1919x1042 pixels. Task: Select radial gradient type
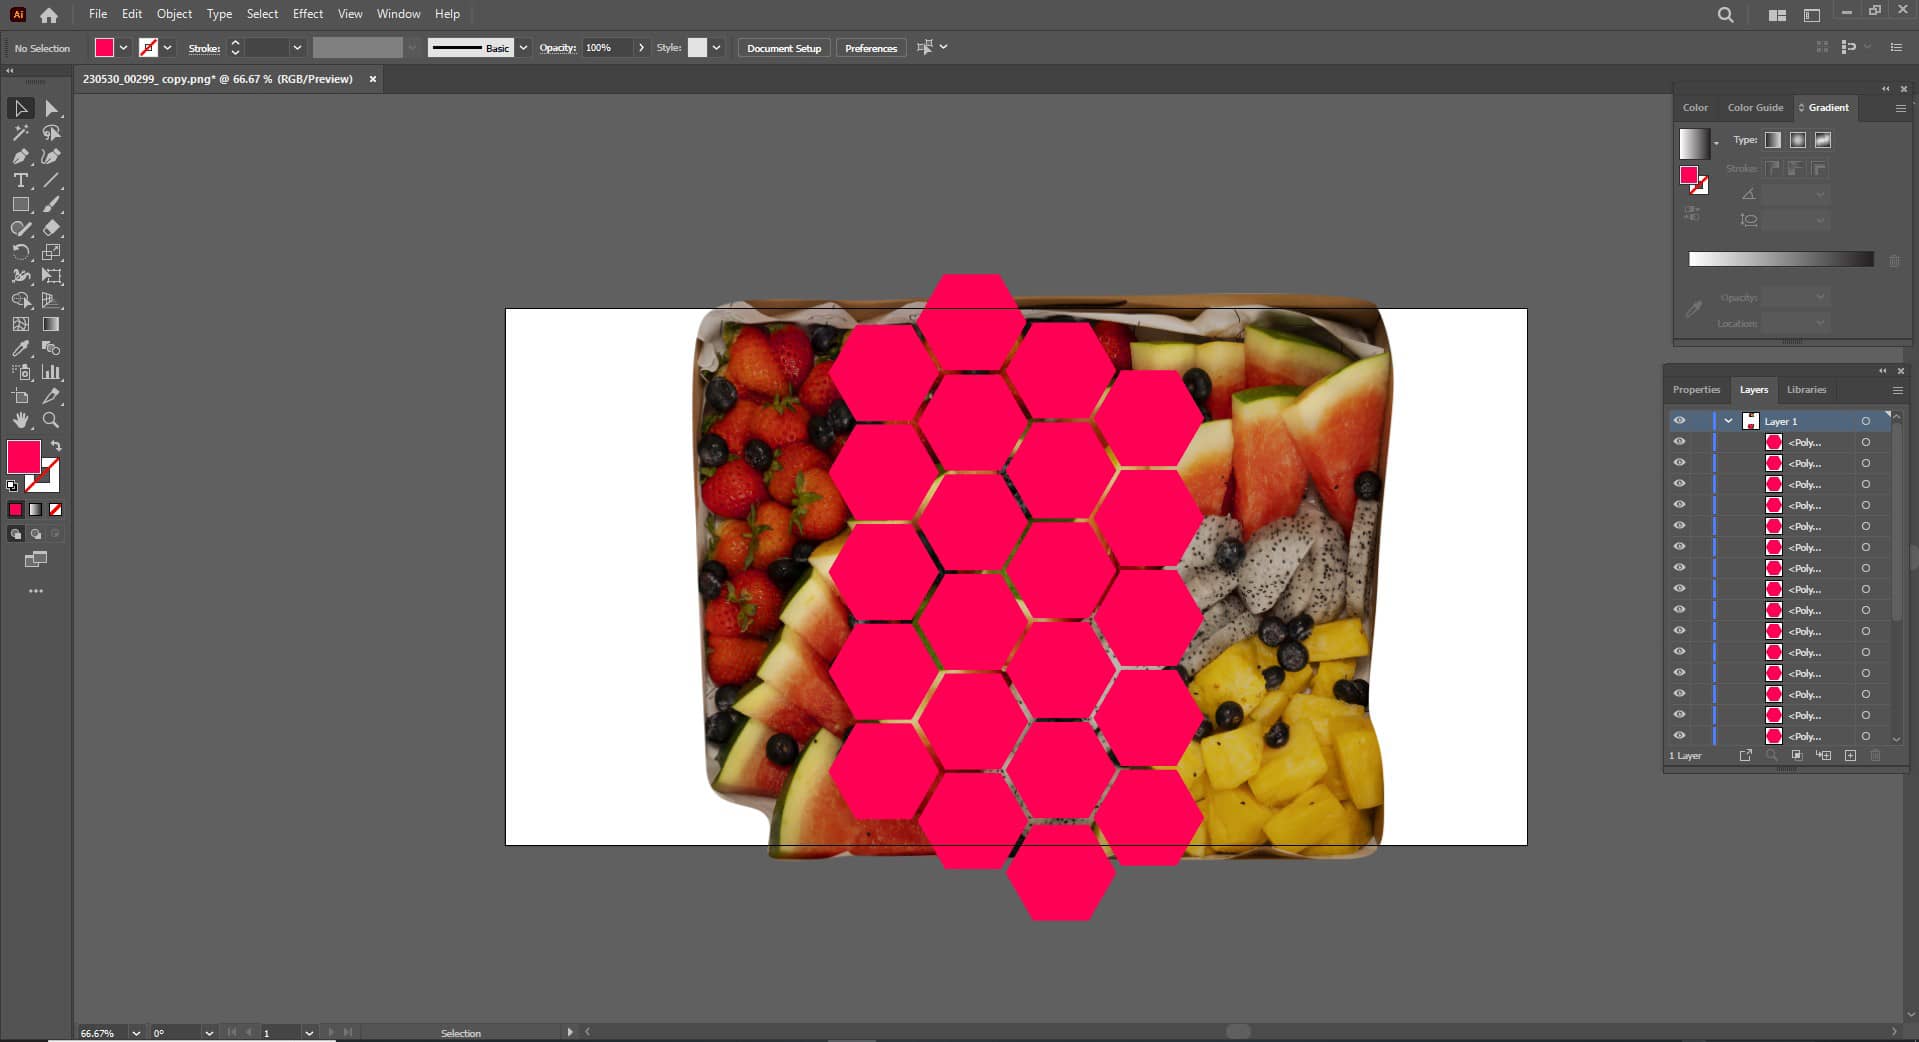point(1797,140)
